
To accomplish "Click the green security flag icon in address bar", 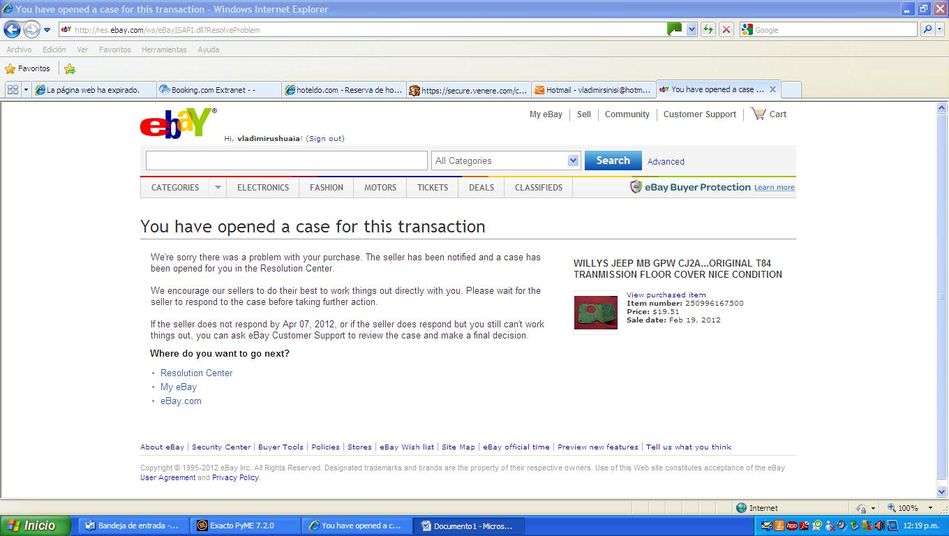I will [x=674, y=29].
